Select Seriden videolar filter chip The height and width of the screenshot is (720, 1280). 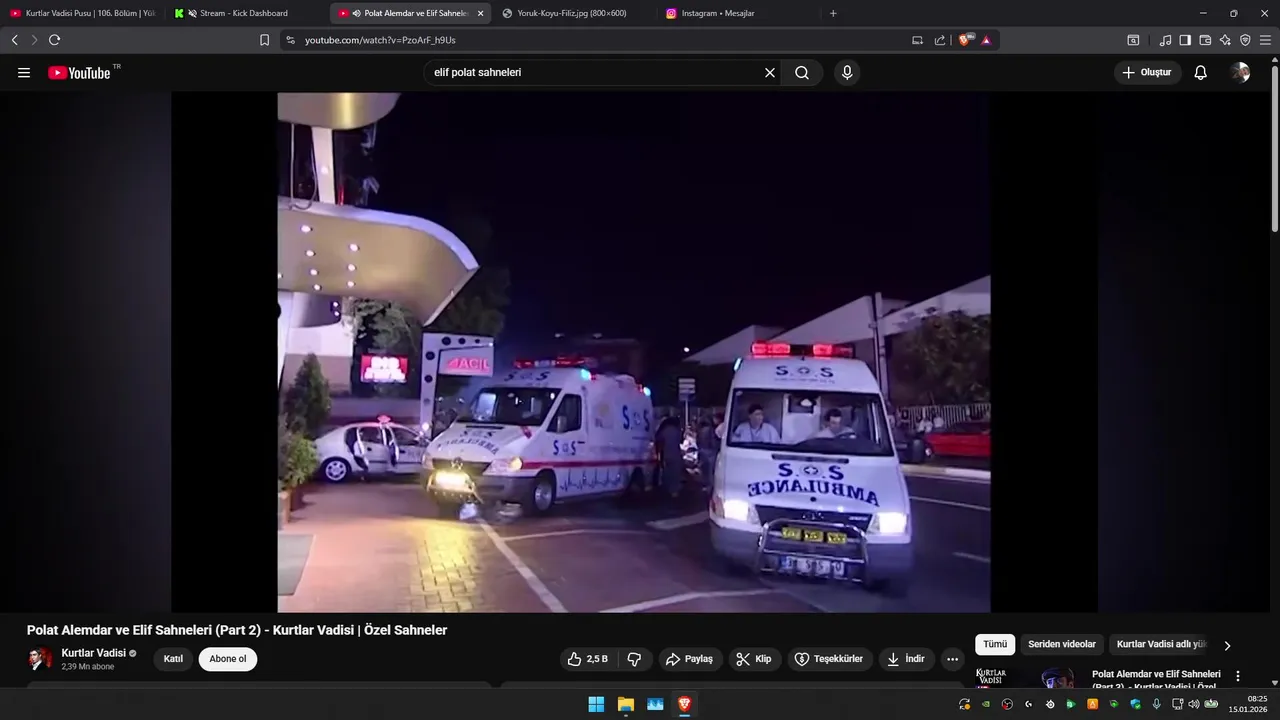pos(1062,645)
